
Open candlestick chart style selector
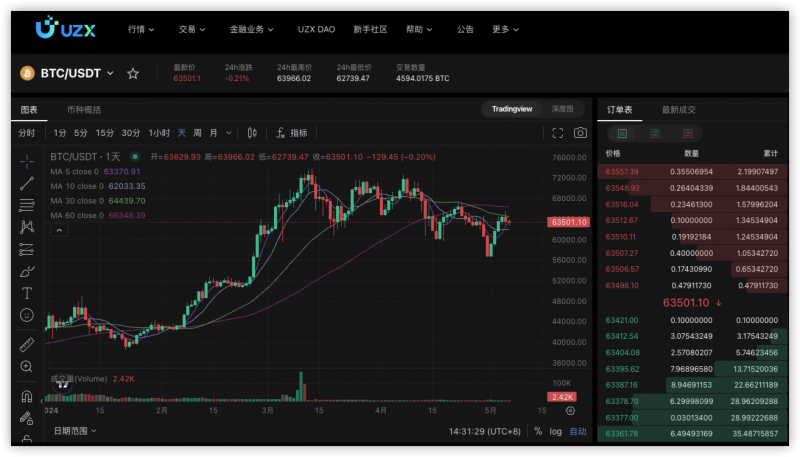tap(252, 133)
